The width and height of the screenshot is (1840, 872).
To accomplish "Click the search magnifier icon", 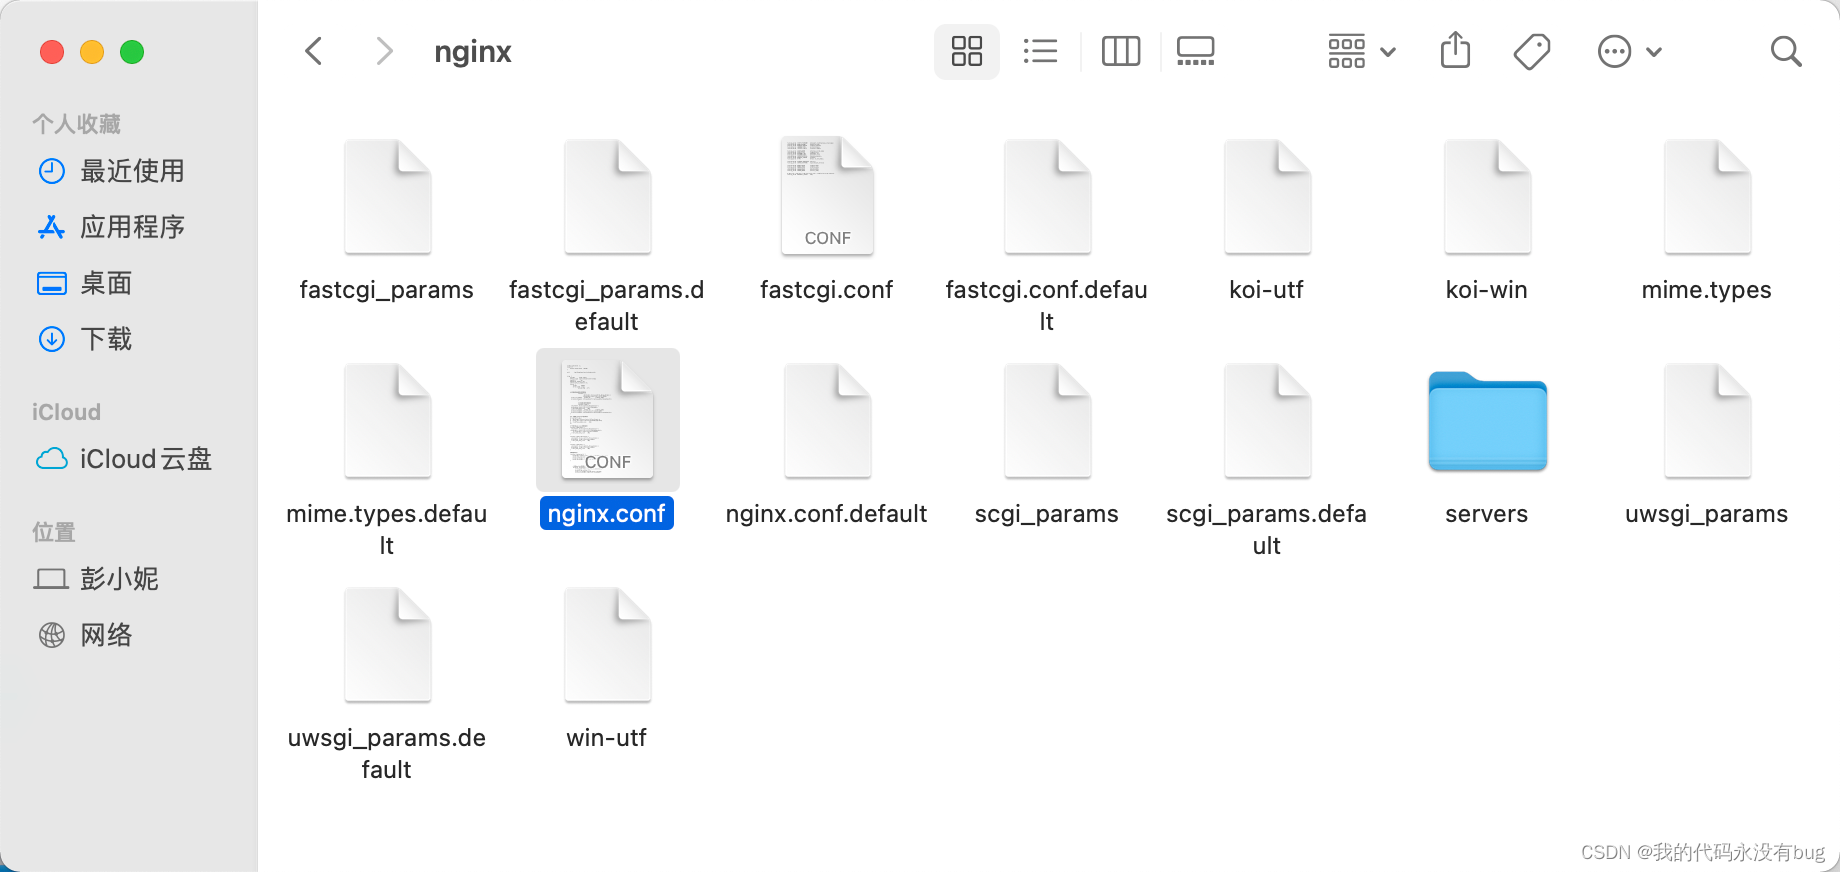I will click(1786, 51).
